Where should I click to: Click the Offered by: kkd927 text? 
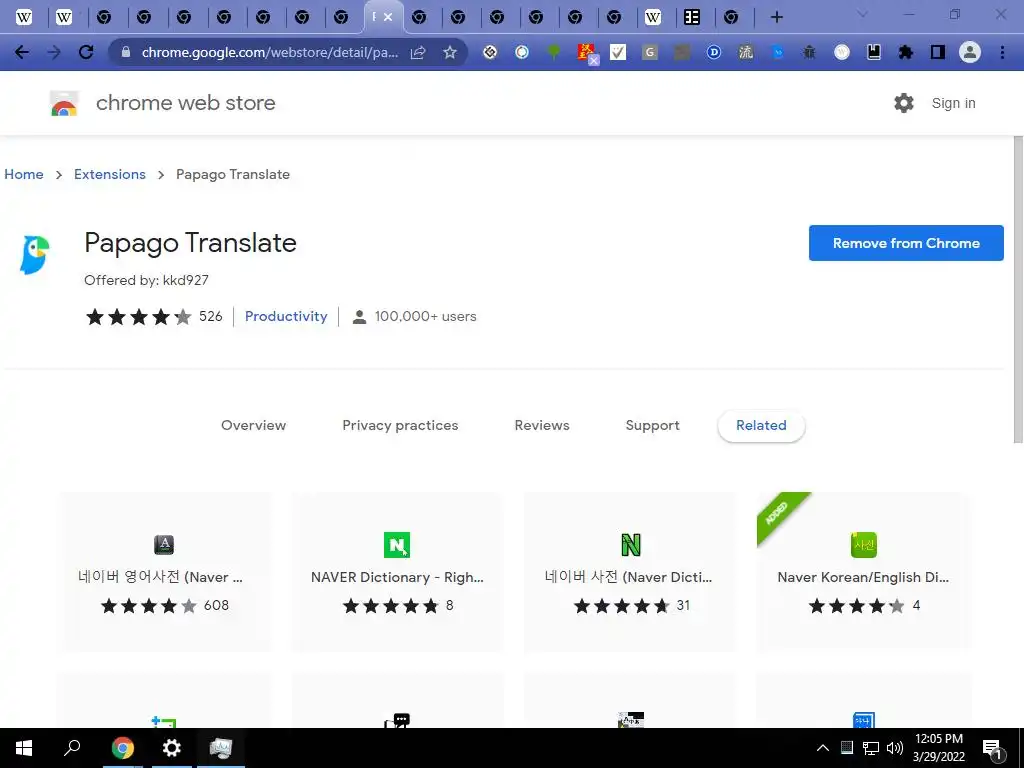[146, 280]
